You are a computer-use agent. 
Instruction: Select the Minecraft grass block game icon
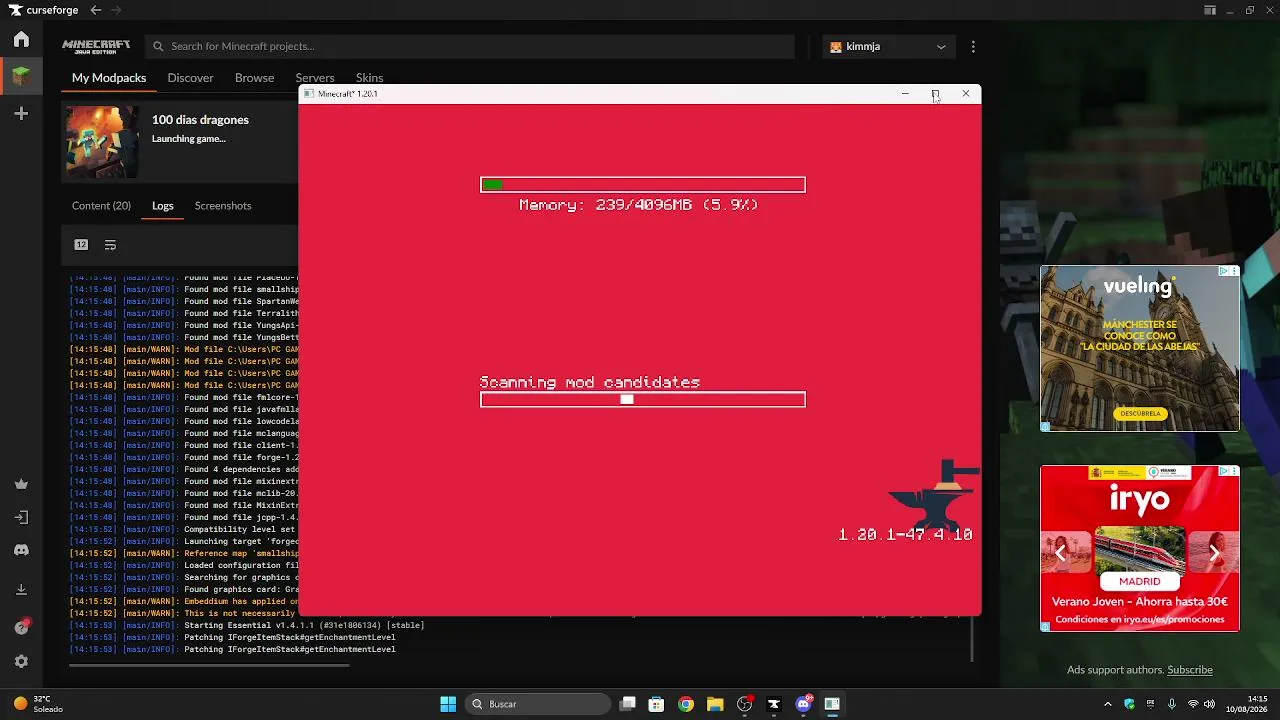(x=21, y=75)
